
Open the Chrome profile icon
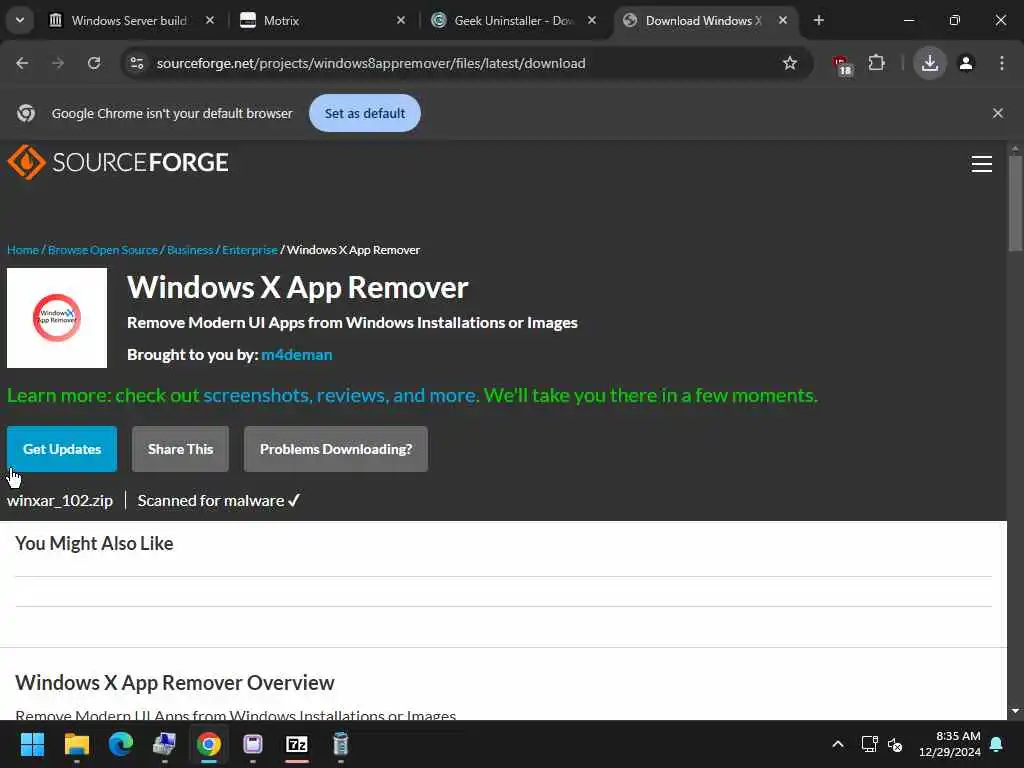[966, 63]
